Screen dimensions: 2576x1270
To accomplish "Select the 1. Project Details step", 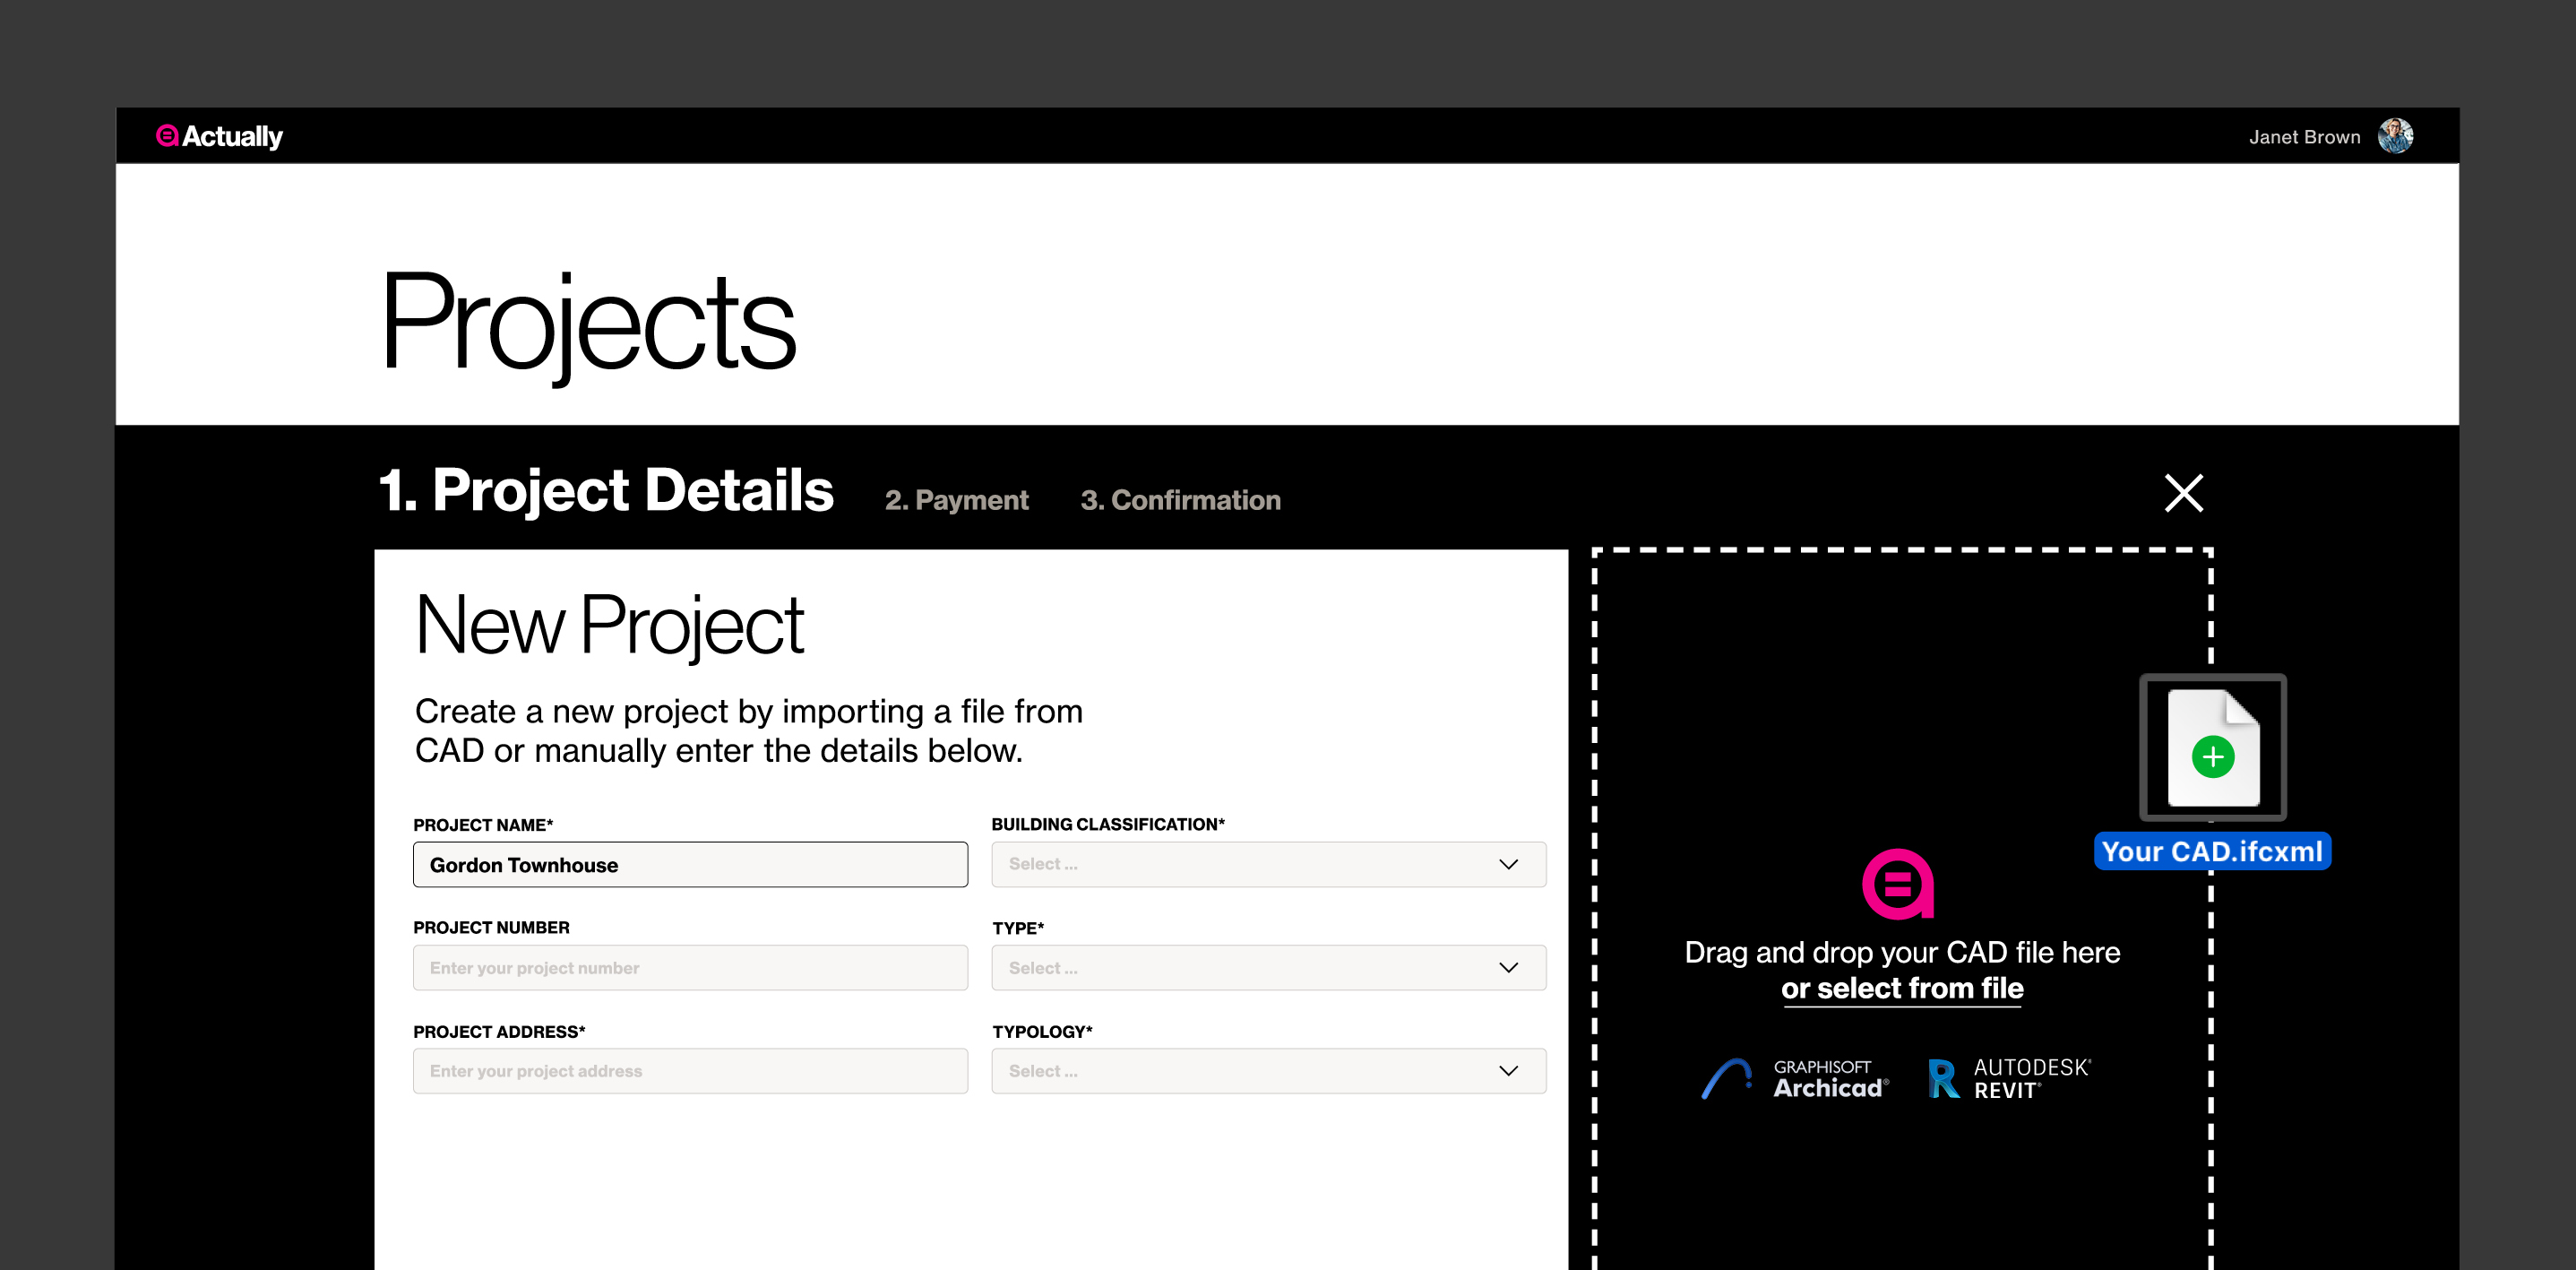I will coord(606,491).
